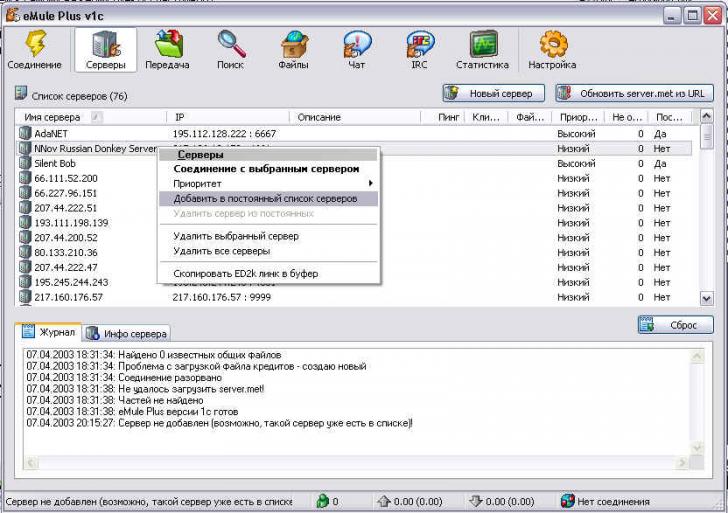
Task: Open the Настройка settings gear icon
Action: point(552,46)
